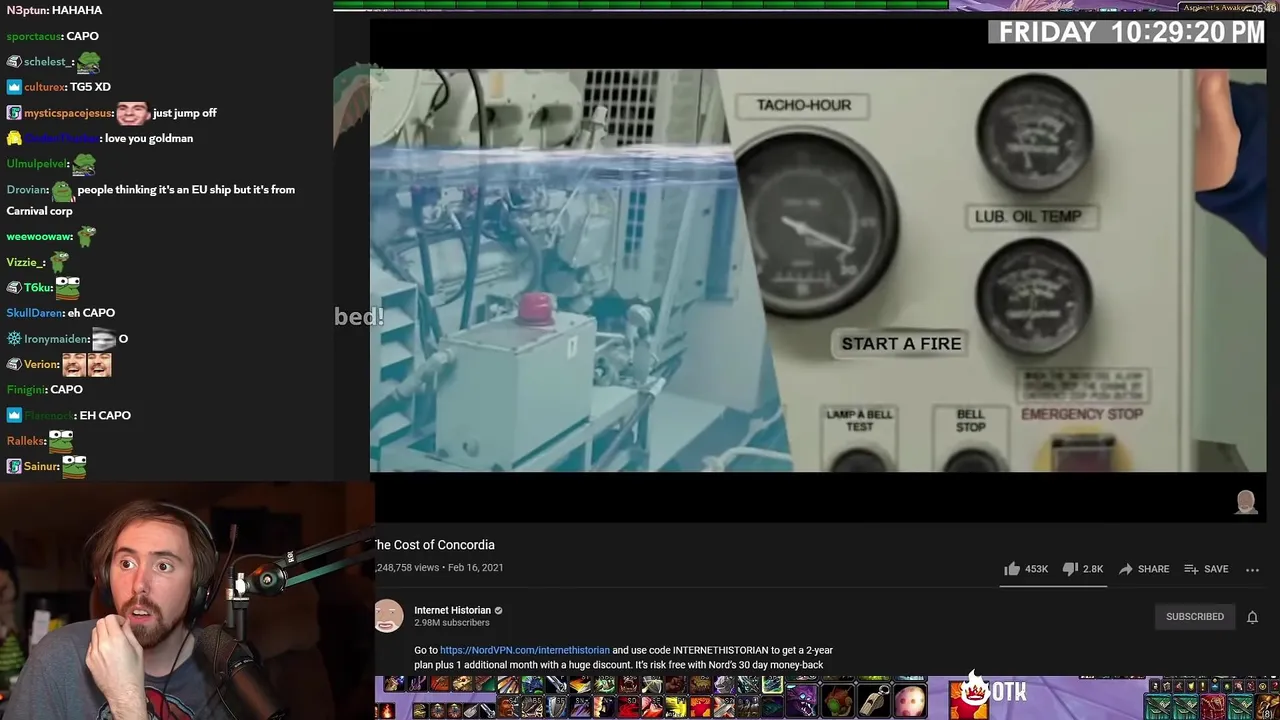Viewport: 1280px width, 720px height.
Task: Open the Internet Historian channel name link
Action: click(x=452, y=610)
